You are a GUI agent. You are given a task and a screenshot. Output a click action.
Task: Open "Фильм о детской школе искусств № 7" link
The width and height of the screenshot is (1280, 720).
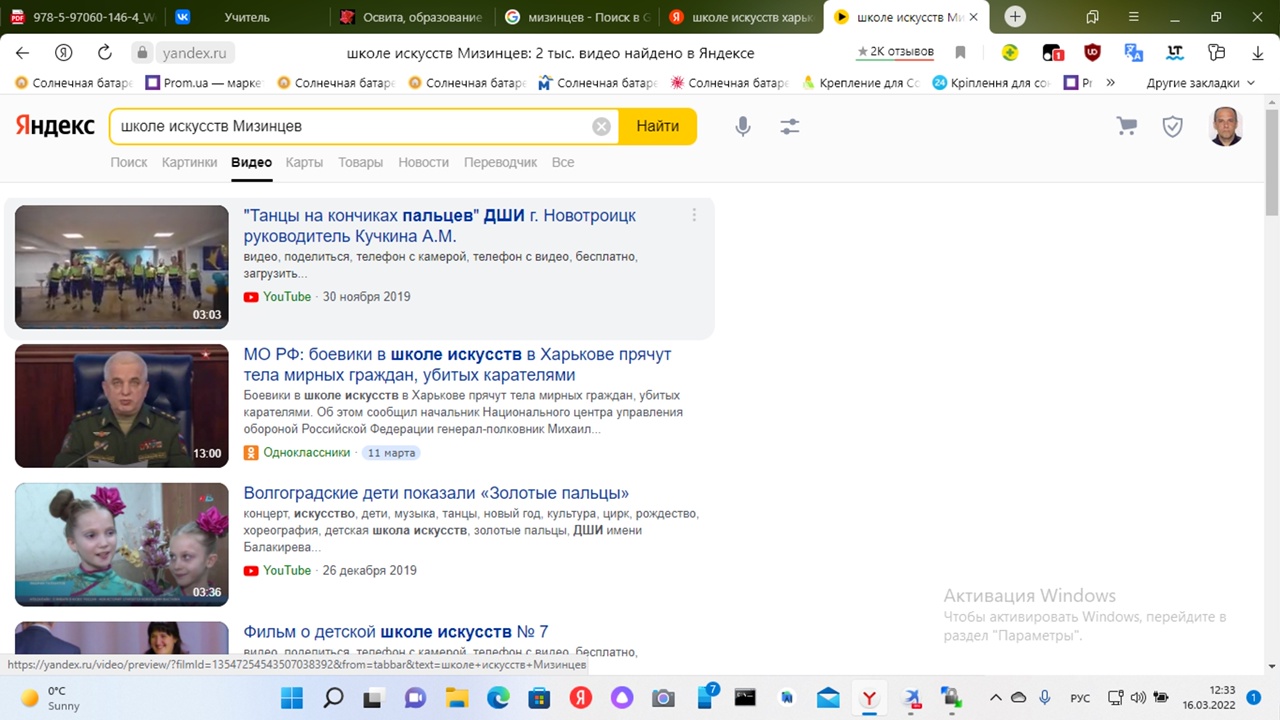[x=396, y=632]
